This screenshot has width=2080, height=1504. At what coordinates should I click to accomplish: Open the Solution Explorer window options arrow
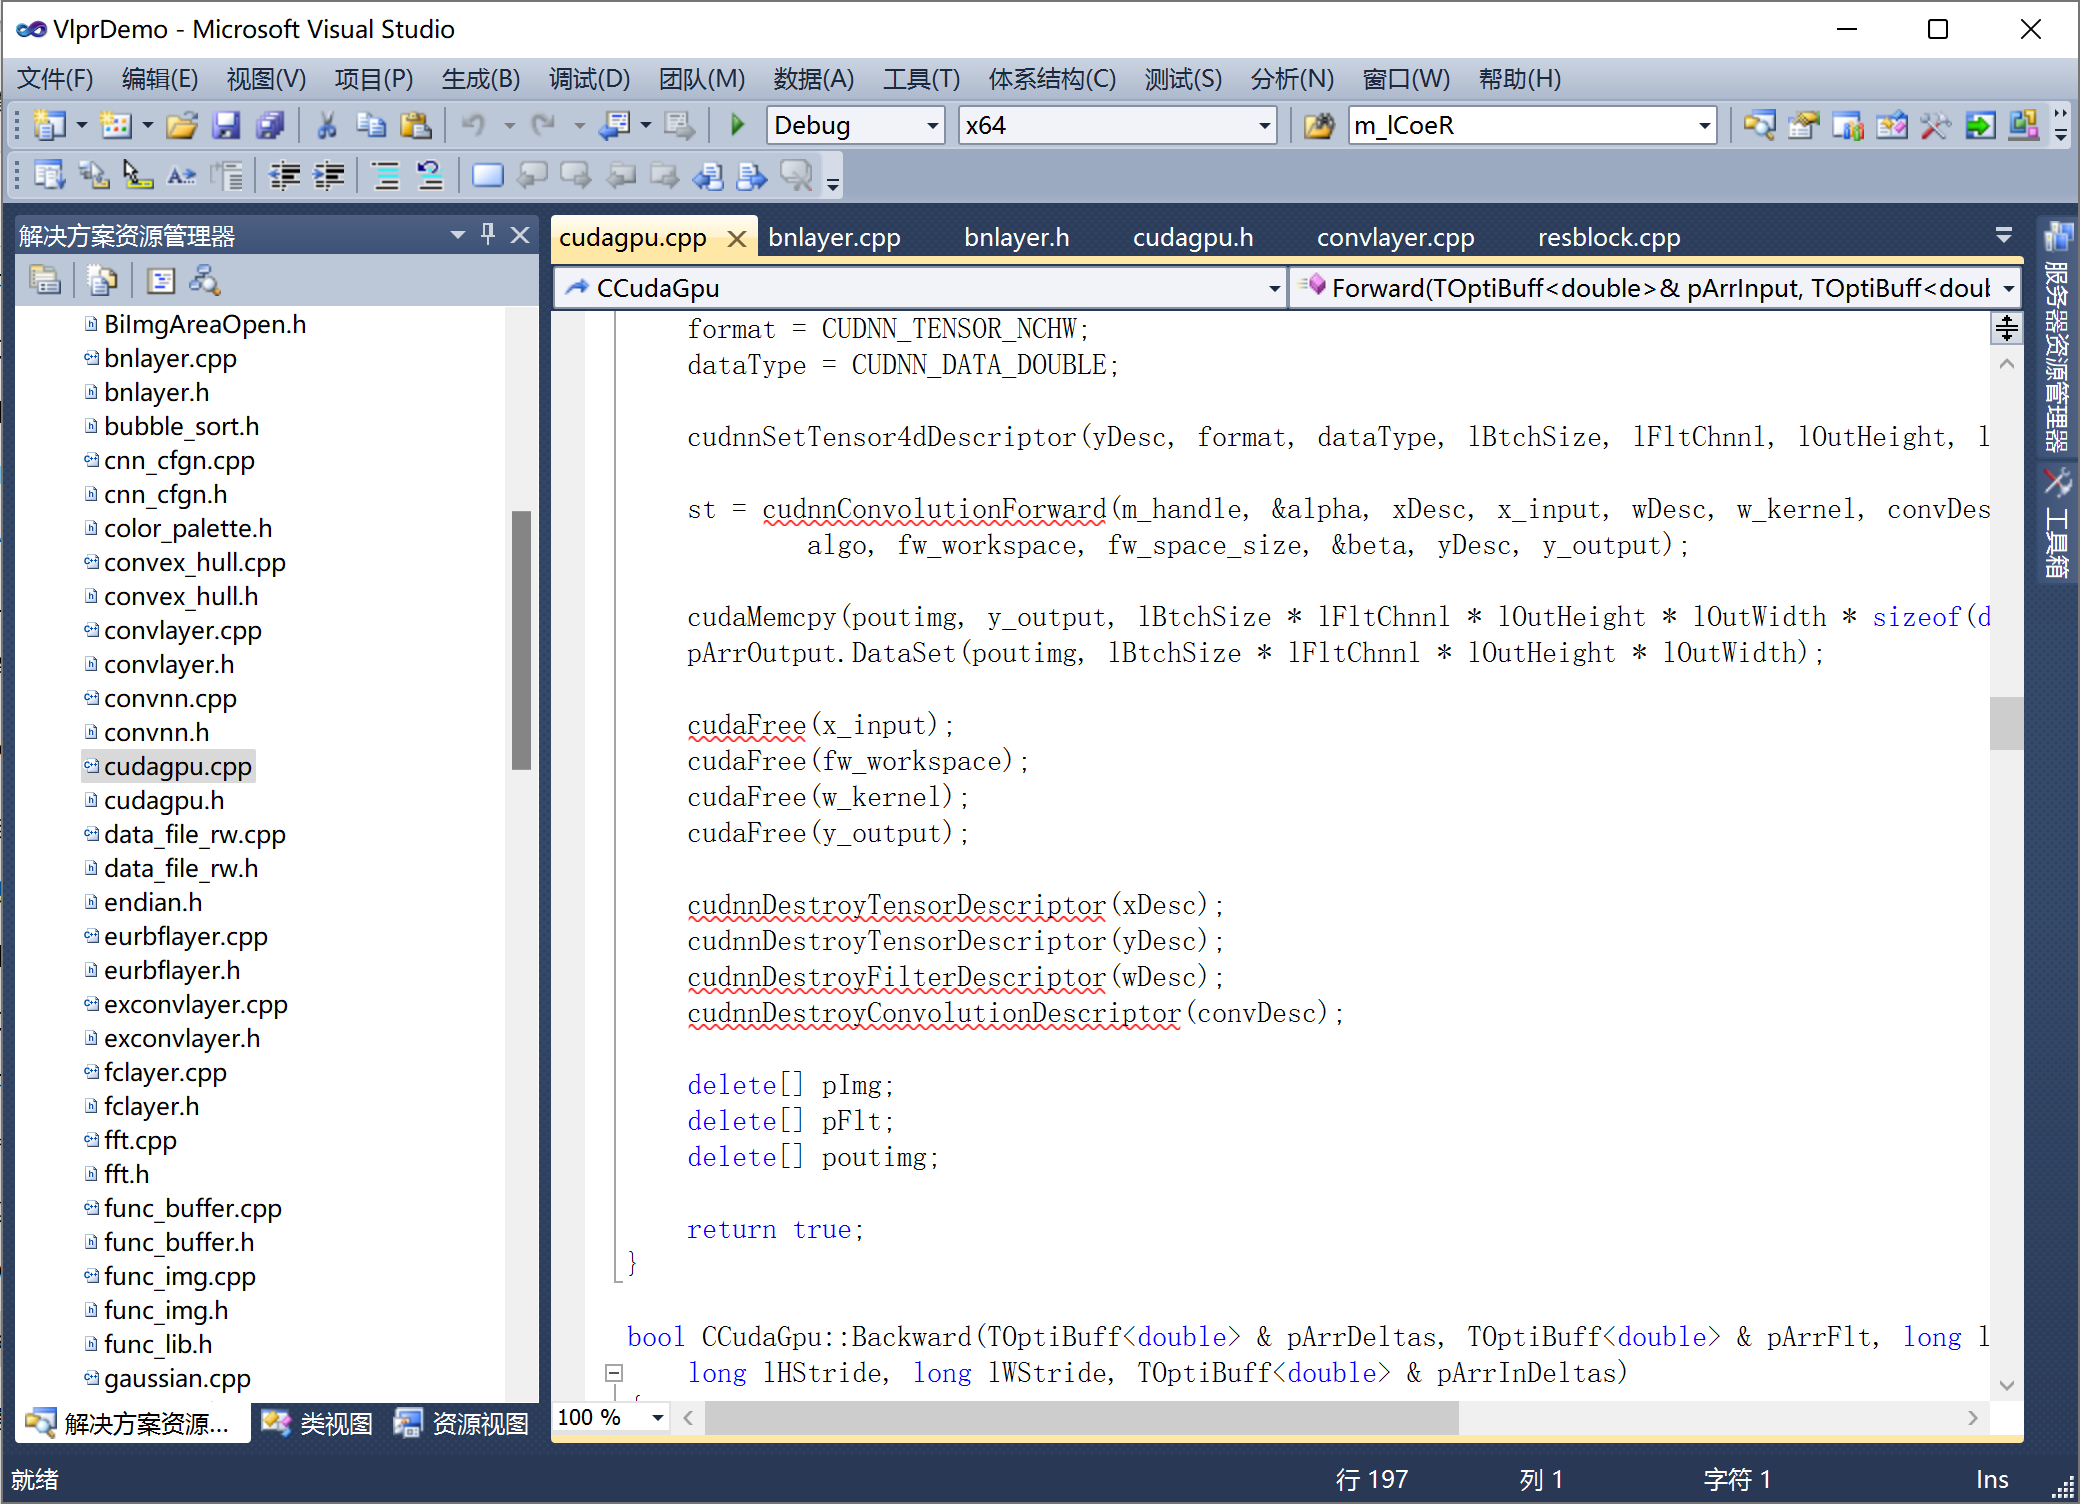click(x=458, y=235)
